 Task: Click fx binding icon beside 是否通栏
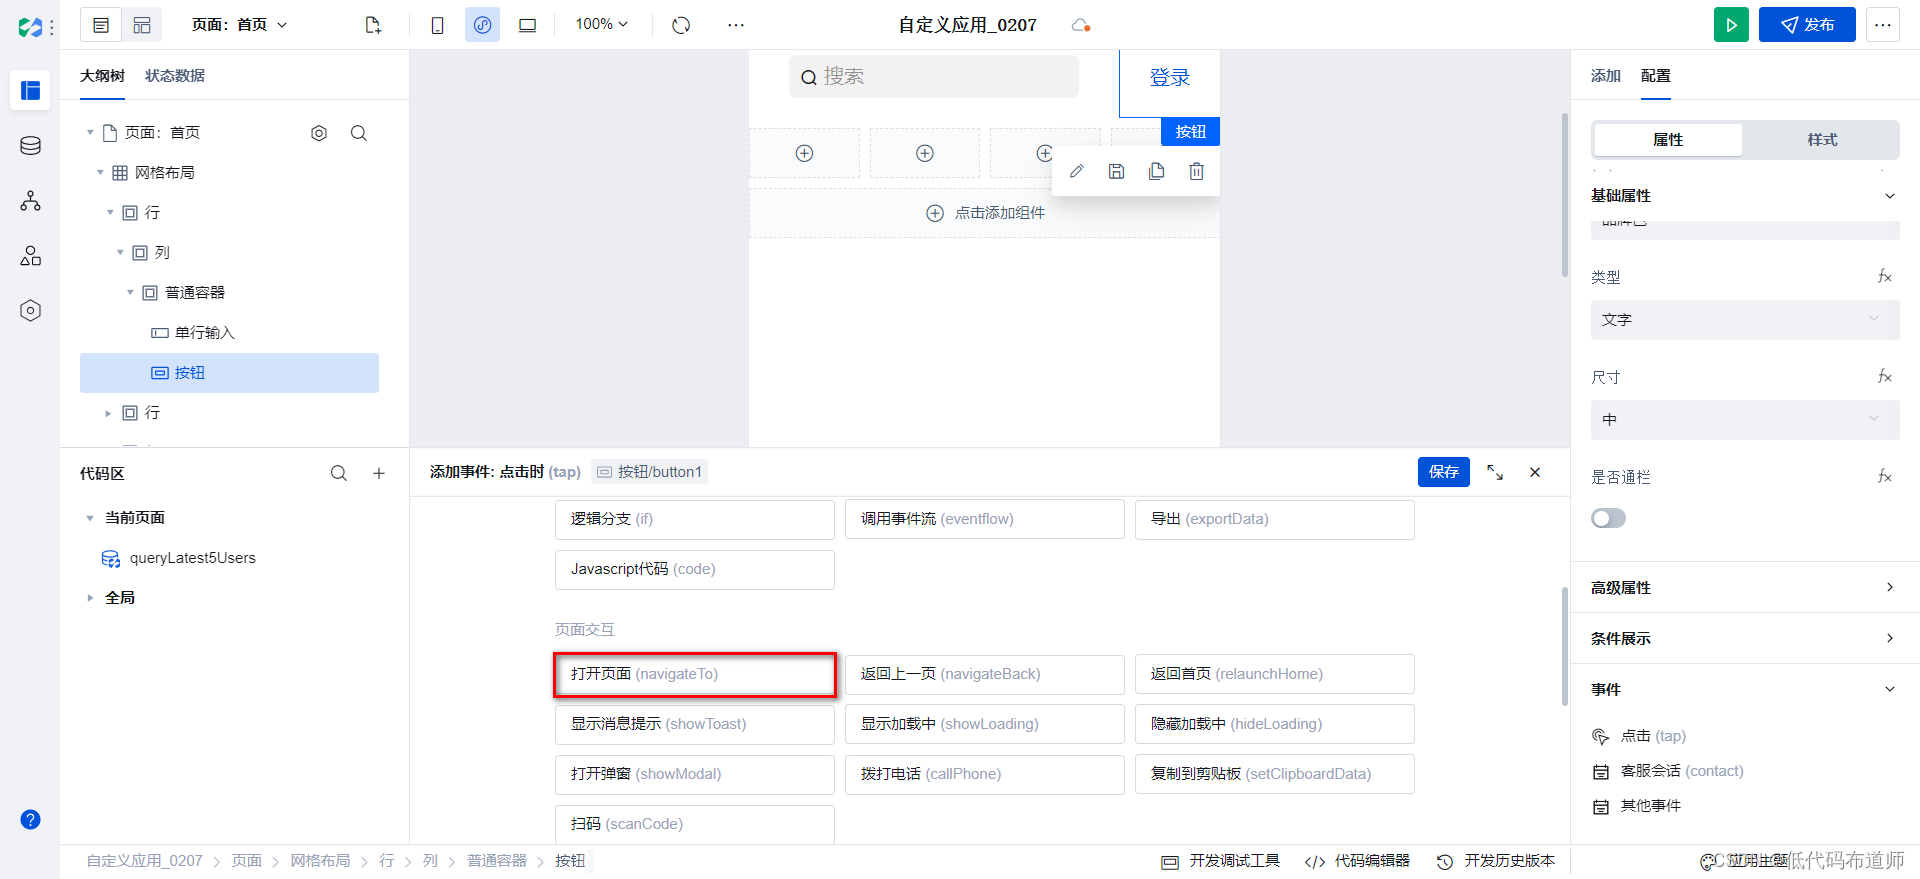(x=1884, y=476)
